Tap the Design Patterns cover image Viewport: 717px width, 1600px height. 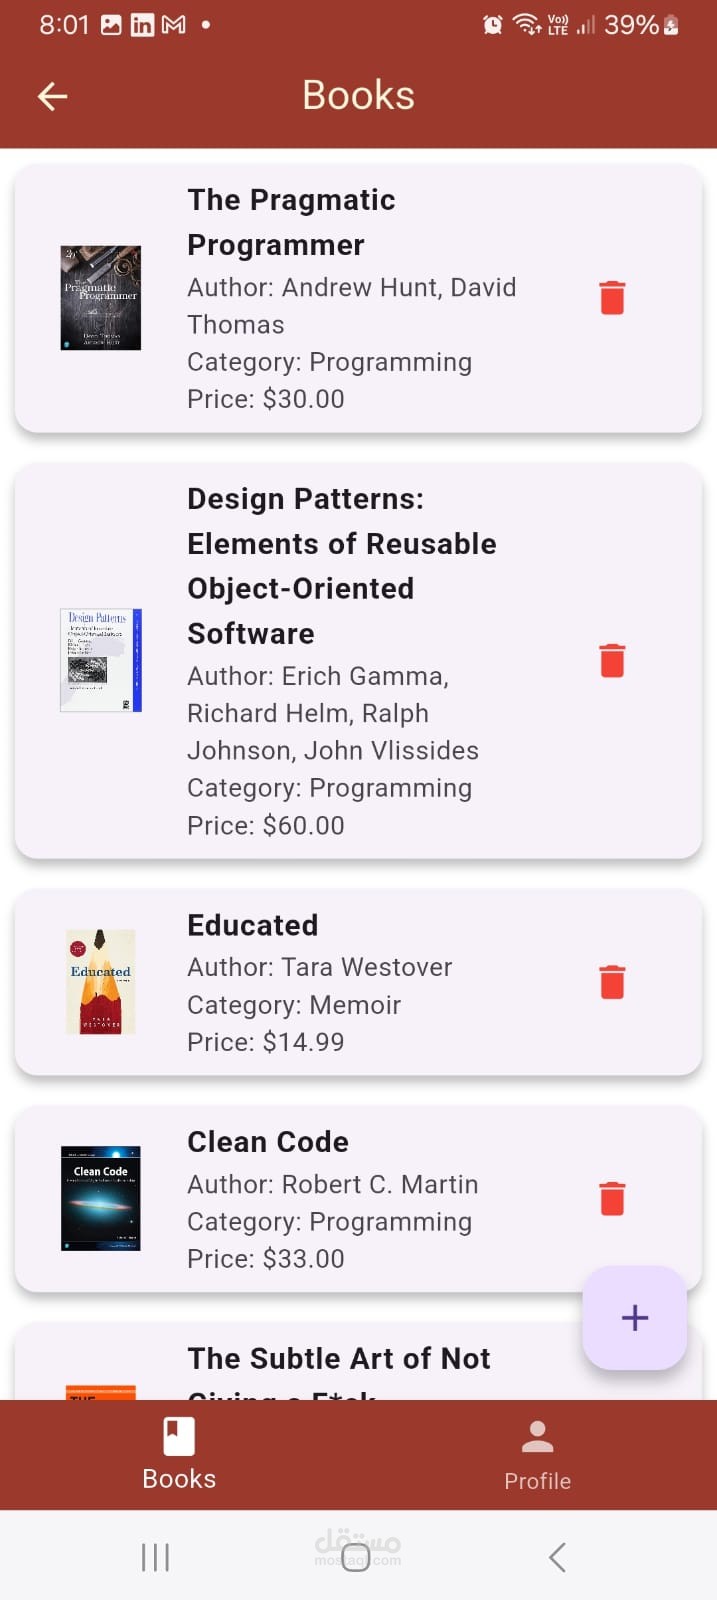coord(100,660)
